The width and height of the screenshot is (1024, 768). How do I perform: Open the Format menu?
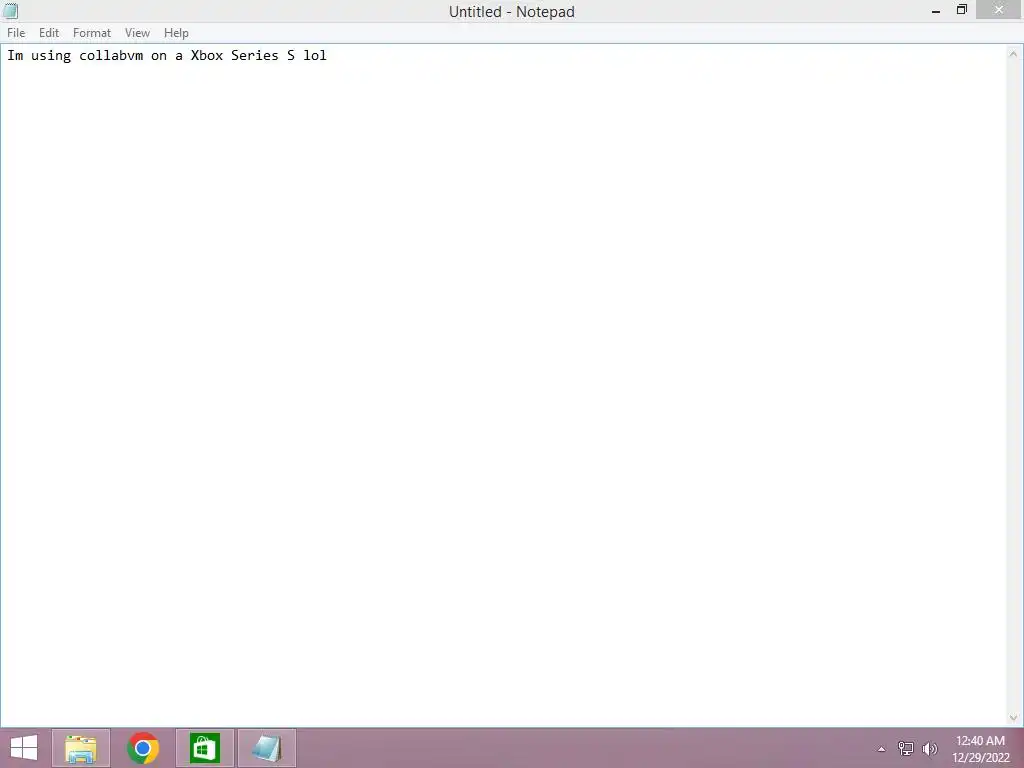pyautogui.click(x=91, y=33)
